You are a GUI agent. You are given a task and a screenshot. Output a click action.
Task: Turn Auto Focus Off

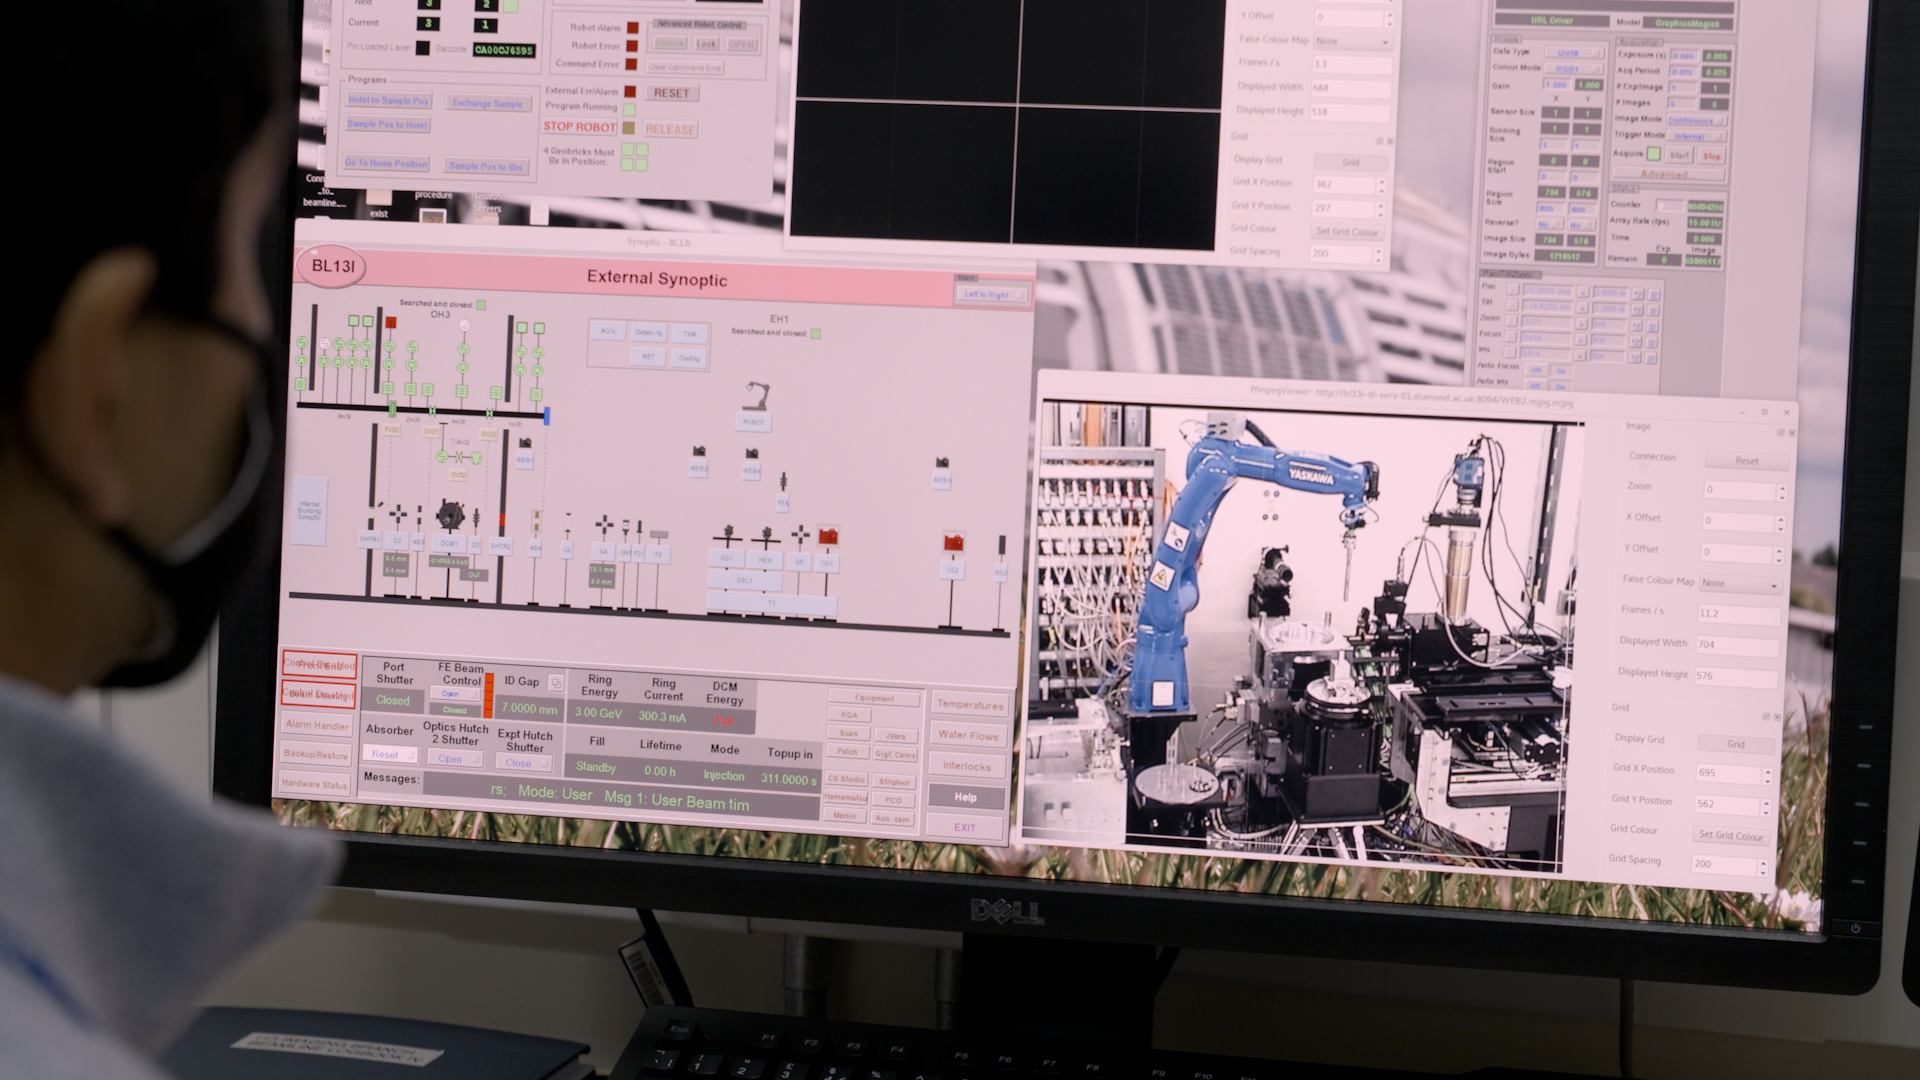click(x=1536, y=370)
